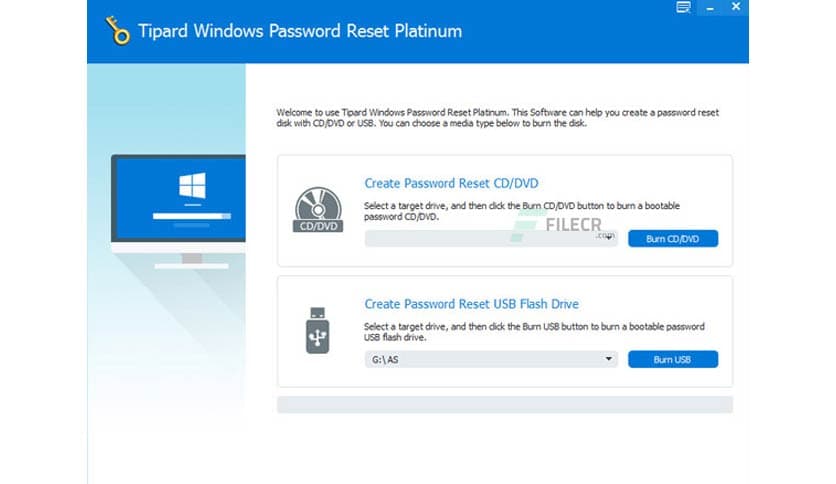Open the menu icon in title bar

coord(683,7)
